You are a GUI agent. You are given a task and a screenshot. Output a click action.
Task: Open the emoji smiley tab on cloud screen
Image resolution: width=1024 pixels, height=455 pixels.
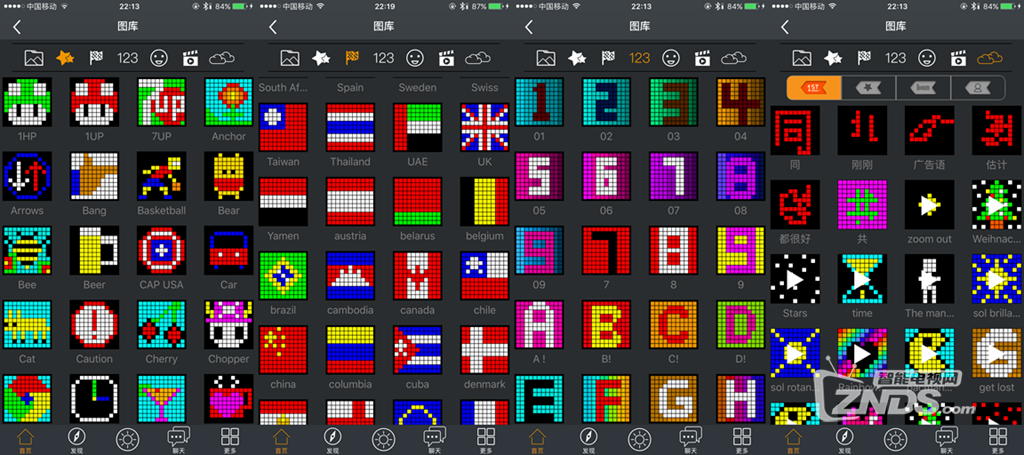(x=926, y=58)
